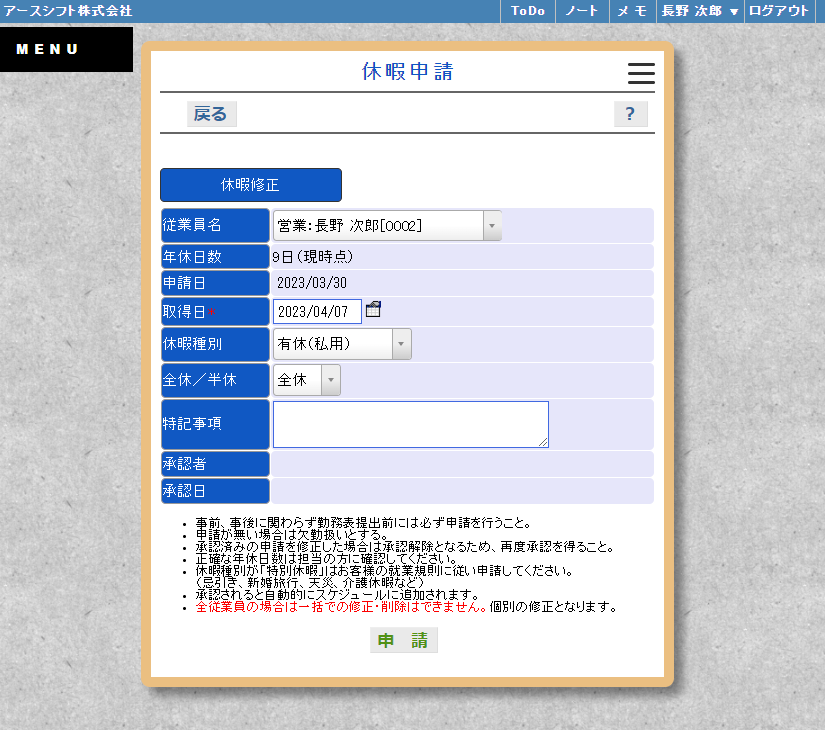
Task: Click the ToDo menu item
Action: pyautogui.click(x=527, y=11)
